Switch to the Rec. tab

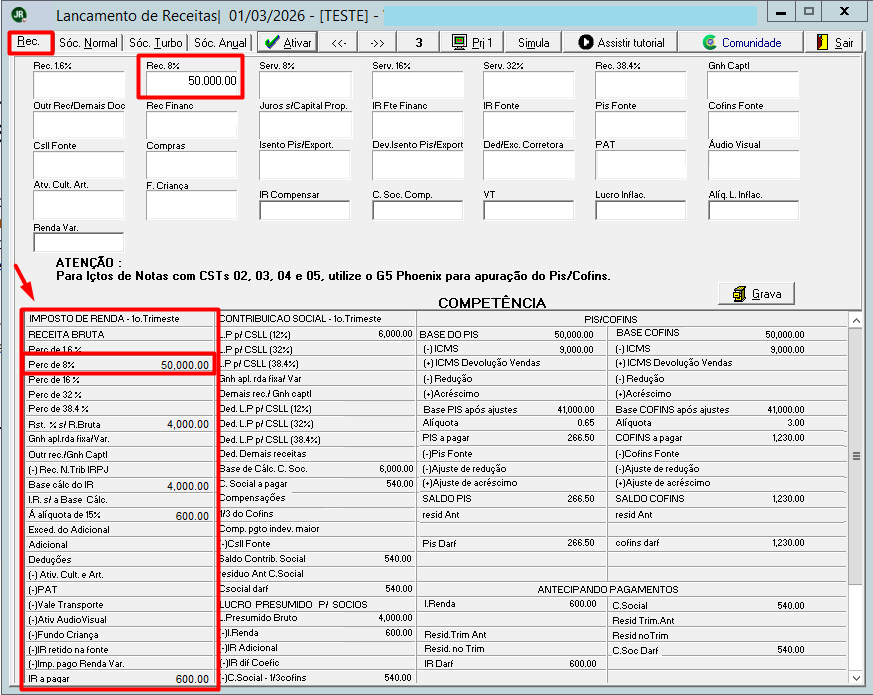point(31,42)
